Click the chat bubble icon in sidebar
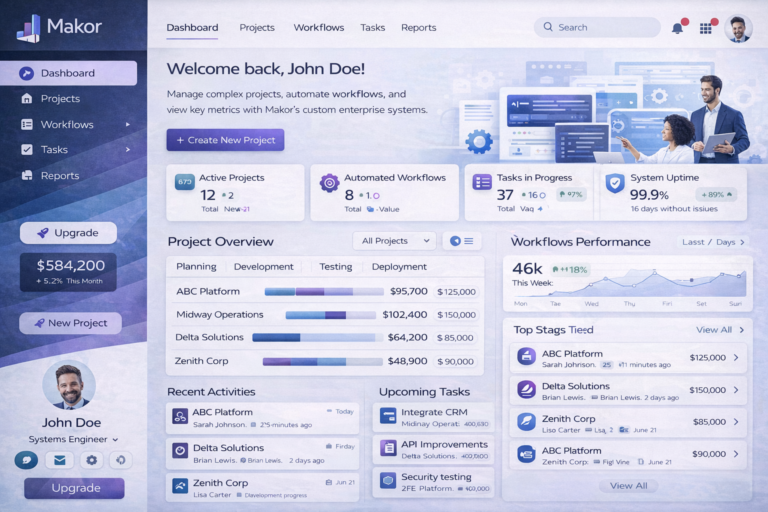This screenshot has height=512, width=768. click(26, 460)
